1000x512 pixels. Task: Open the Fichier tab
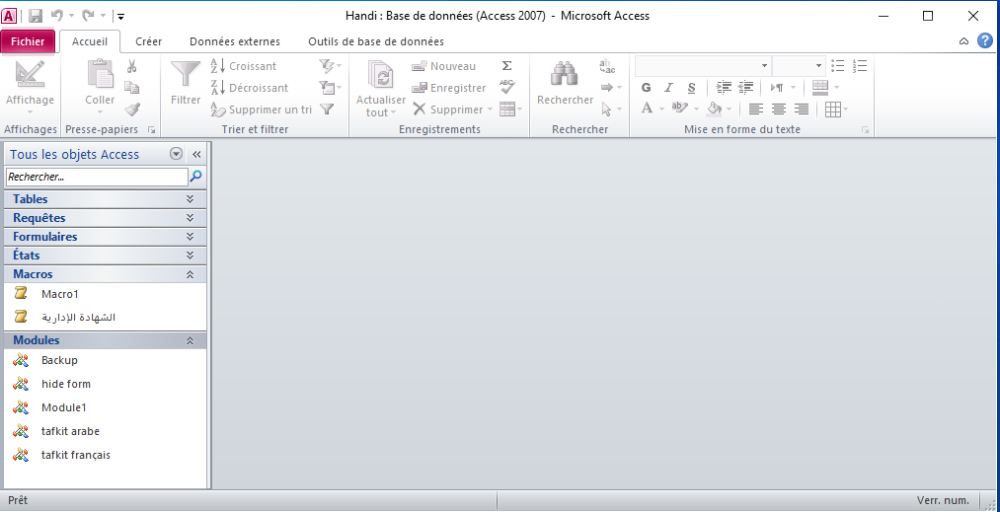coord(28,41)
